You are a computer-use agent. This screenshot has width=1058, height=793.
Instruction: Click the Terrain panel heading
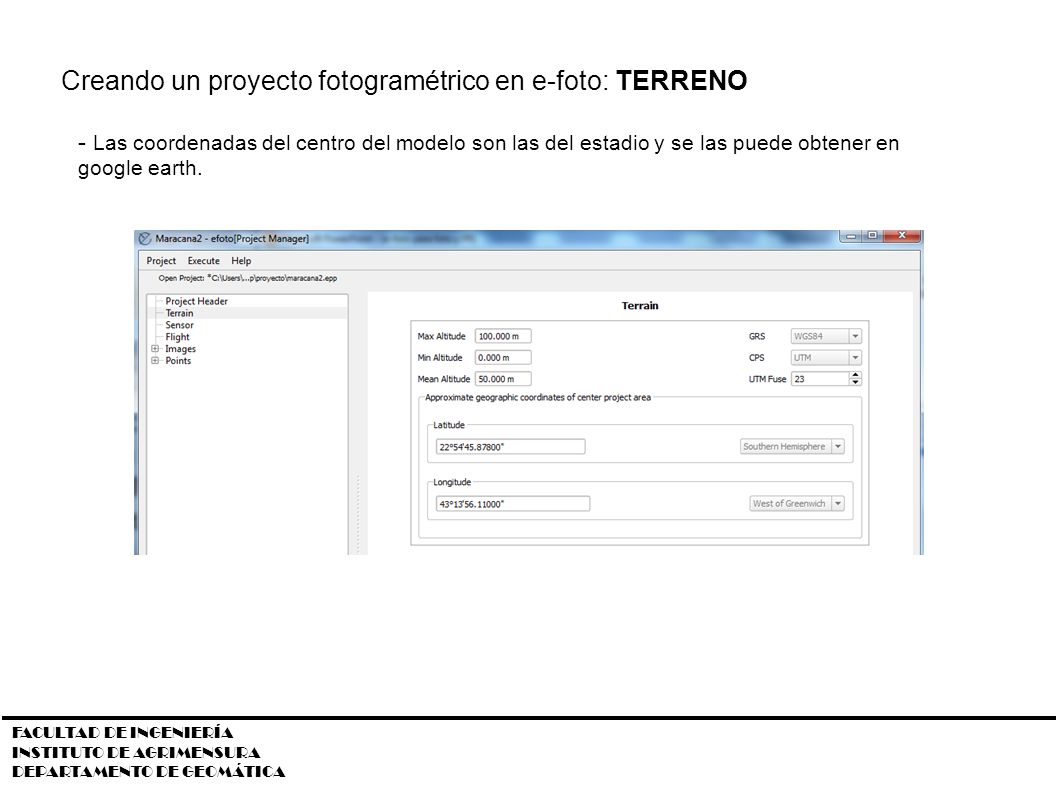click(640, 306)
